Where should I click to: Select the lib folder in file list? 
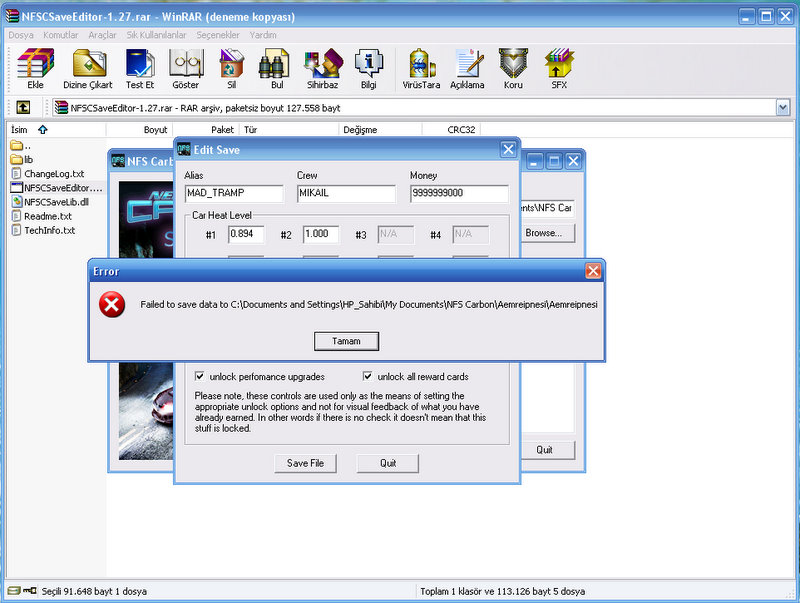pos(21,160)
